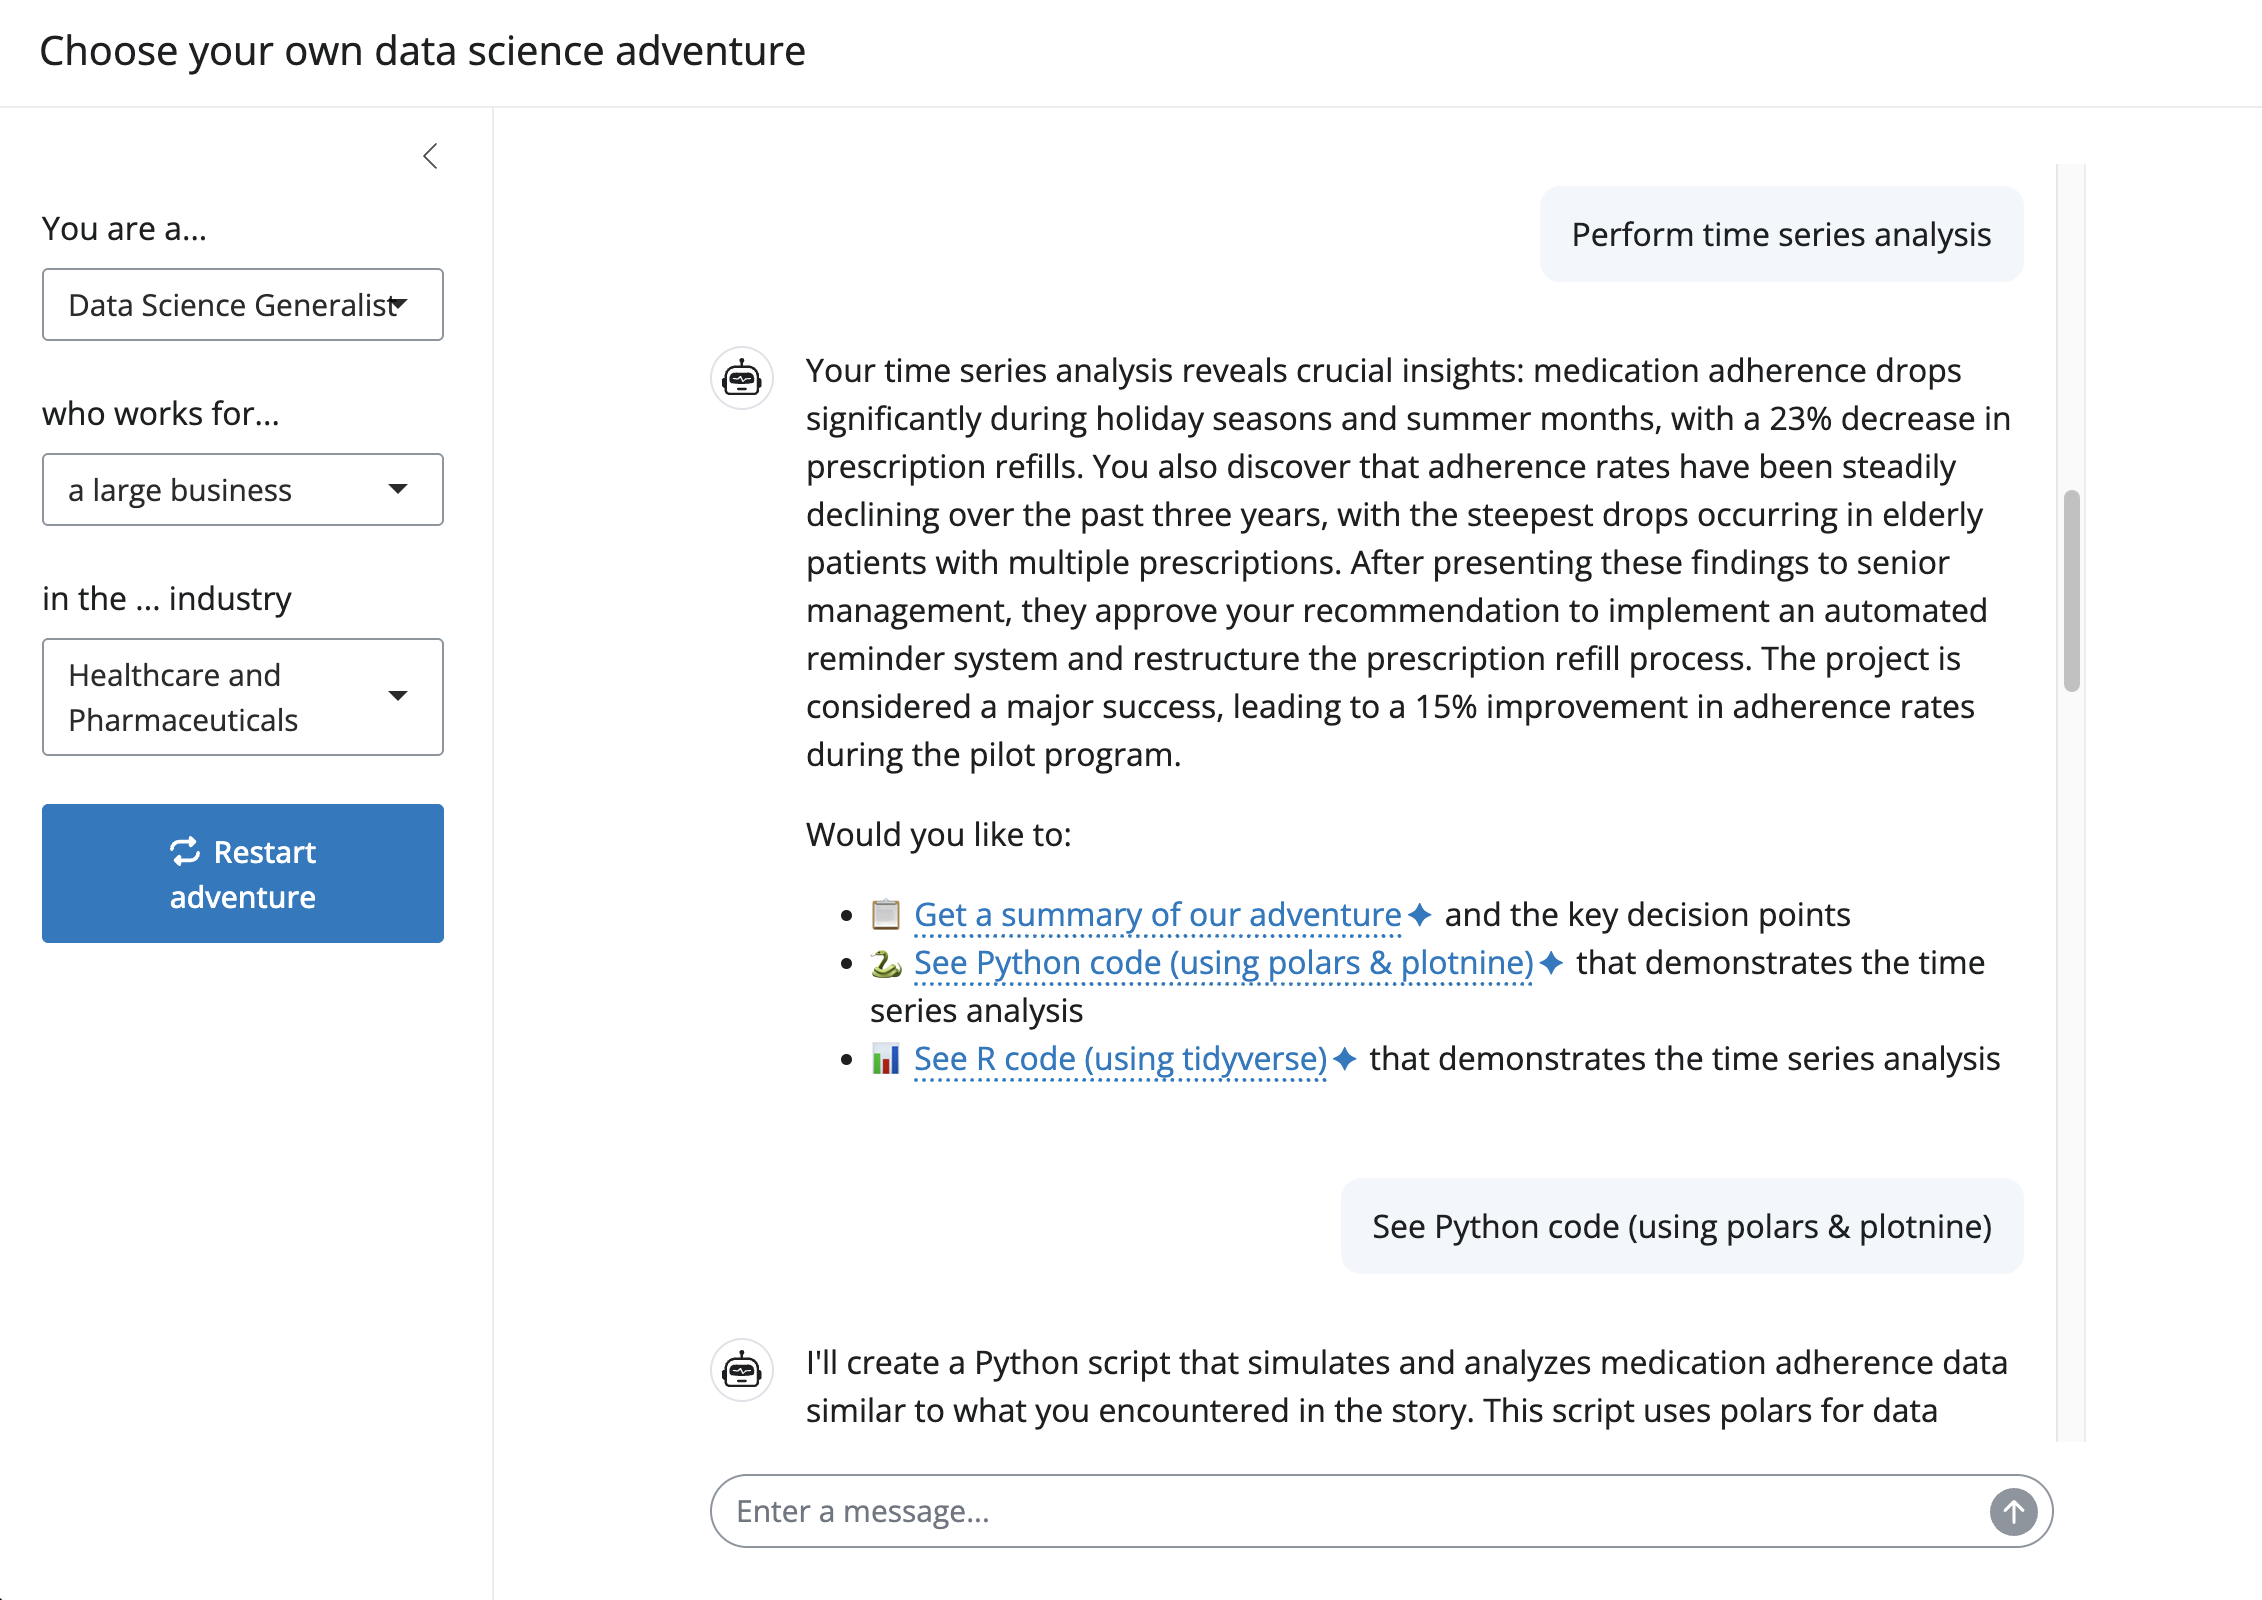Open 'See R code (using tidyverse)' link
Screen dimensions: 2262x1600
pos(1120,1059)
